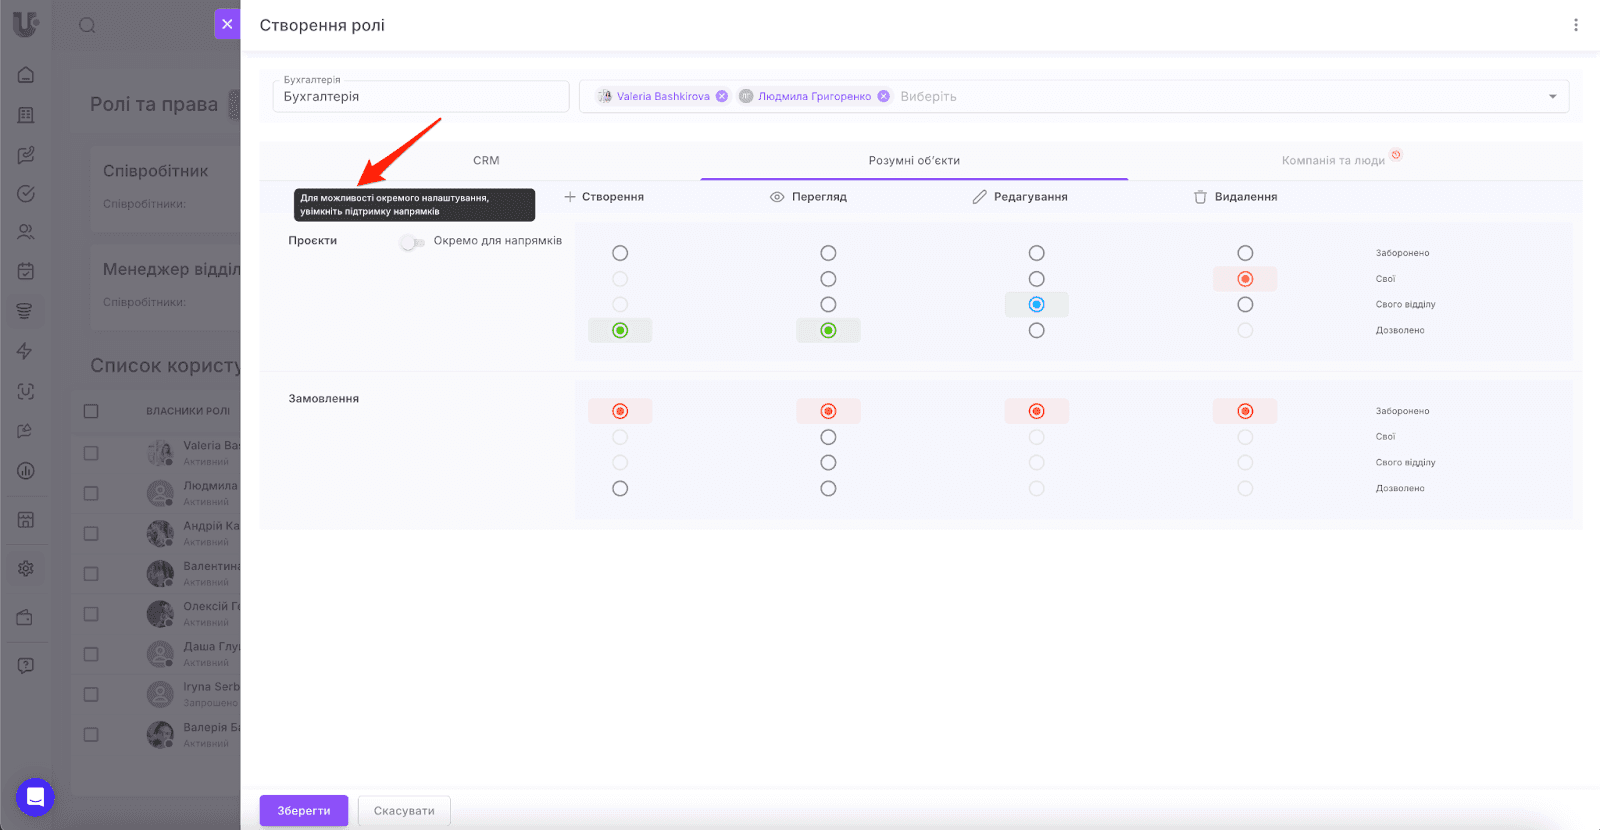Remove Людмила Григоренко chip from role users

coord(884,96)
